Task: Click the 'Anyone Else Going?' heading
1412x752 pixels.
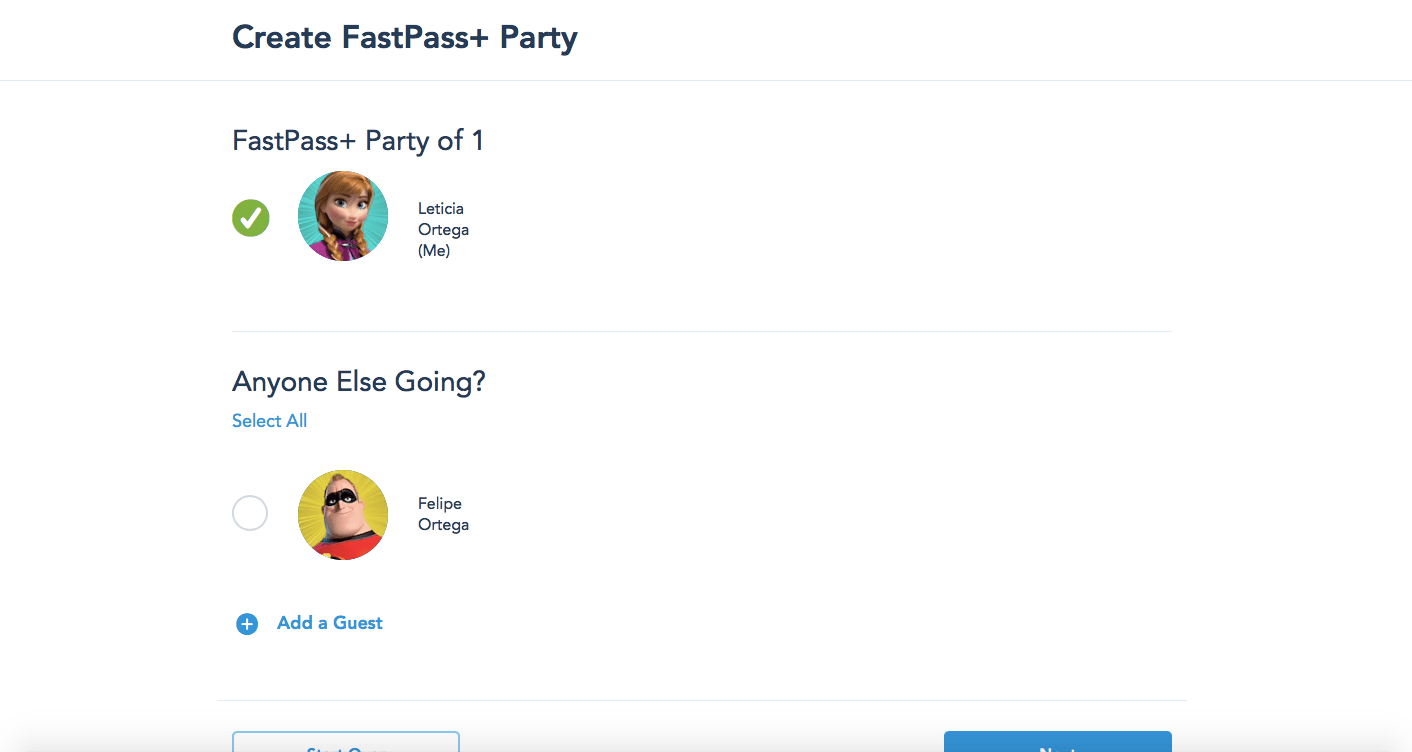Action: pos(358,382)
